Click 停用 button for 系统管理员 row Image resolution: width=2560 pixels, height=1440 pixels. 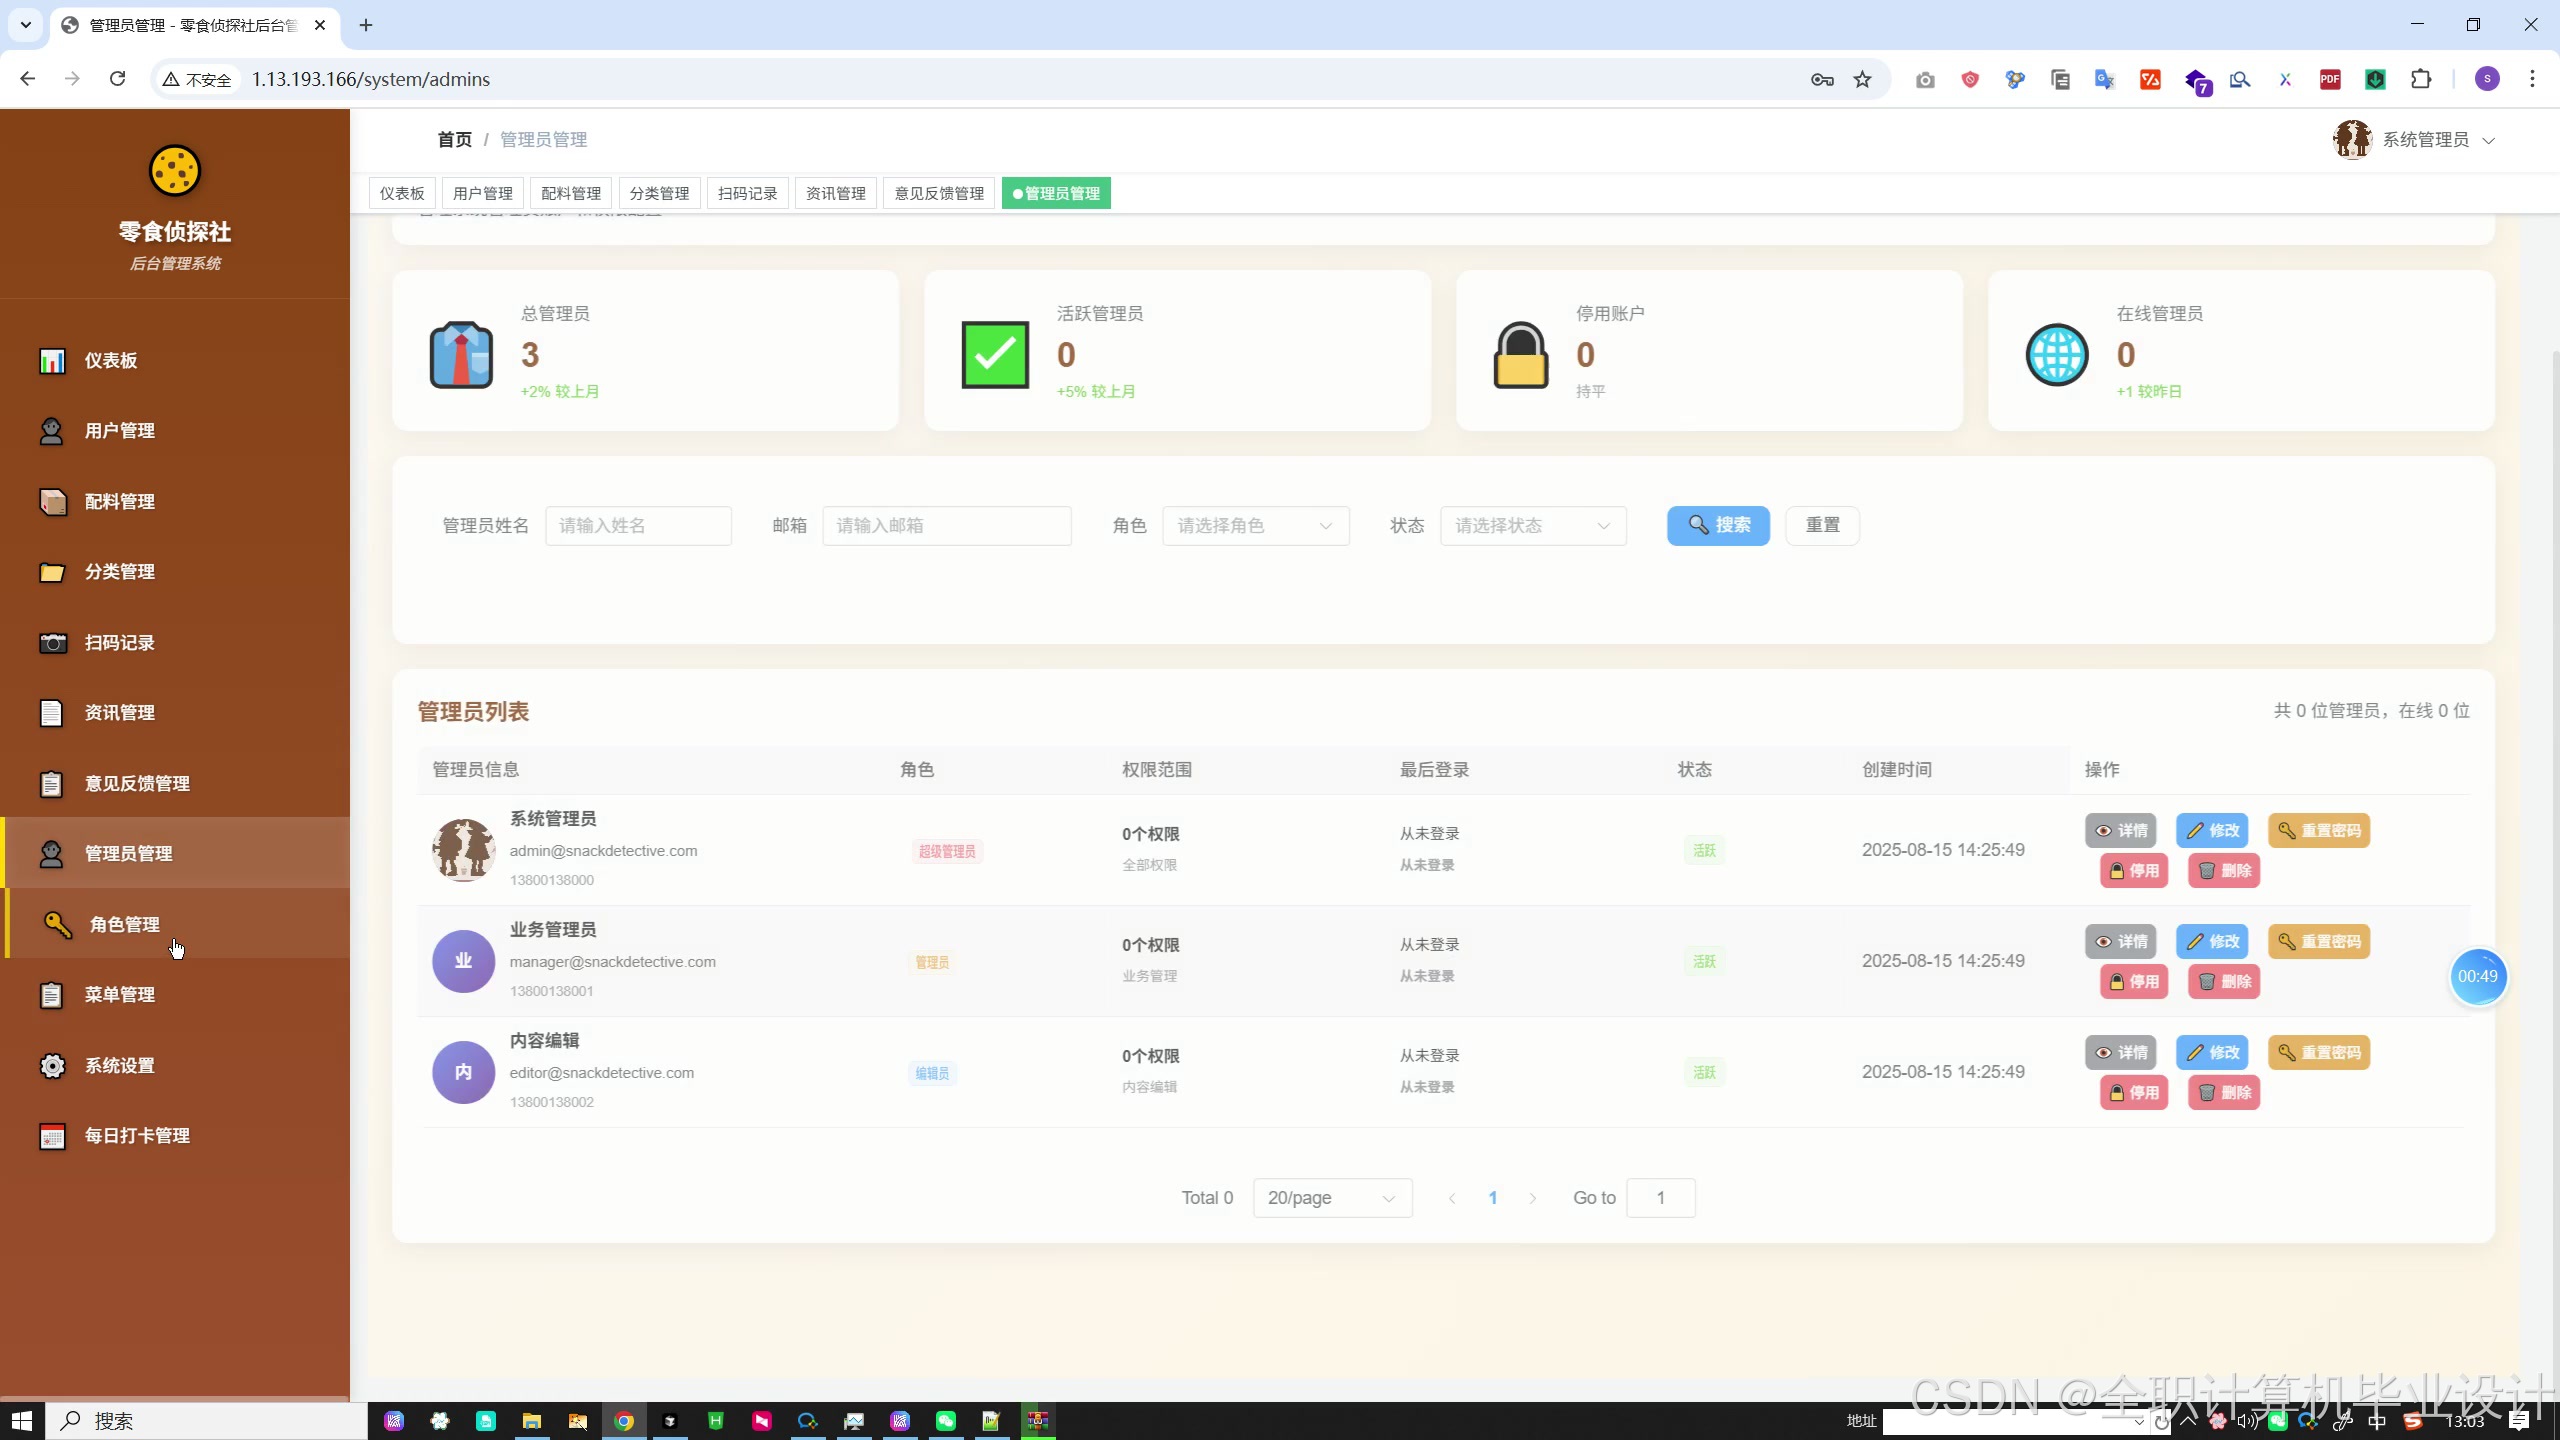(x=2133, y=871)
